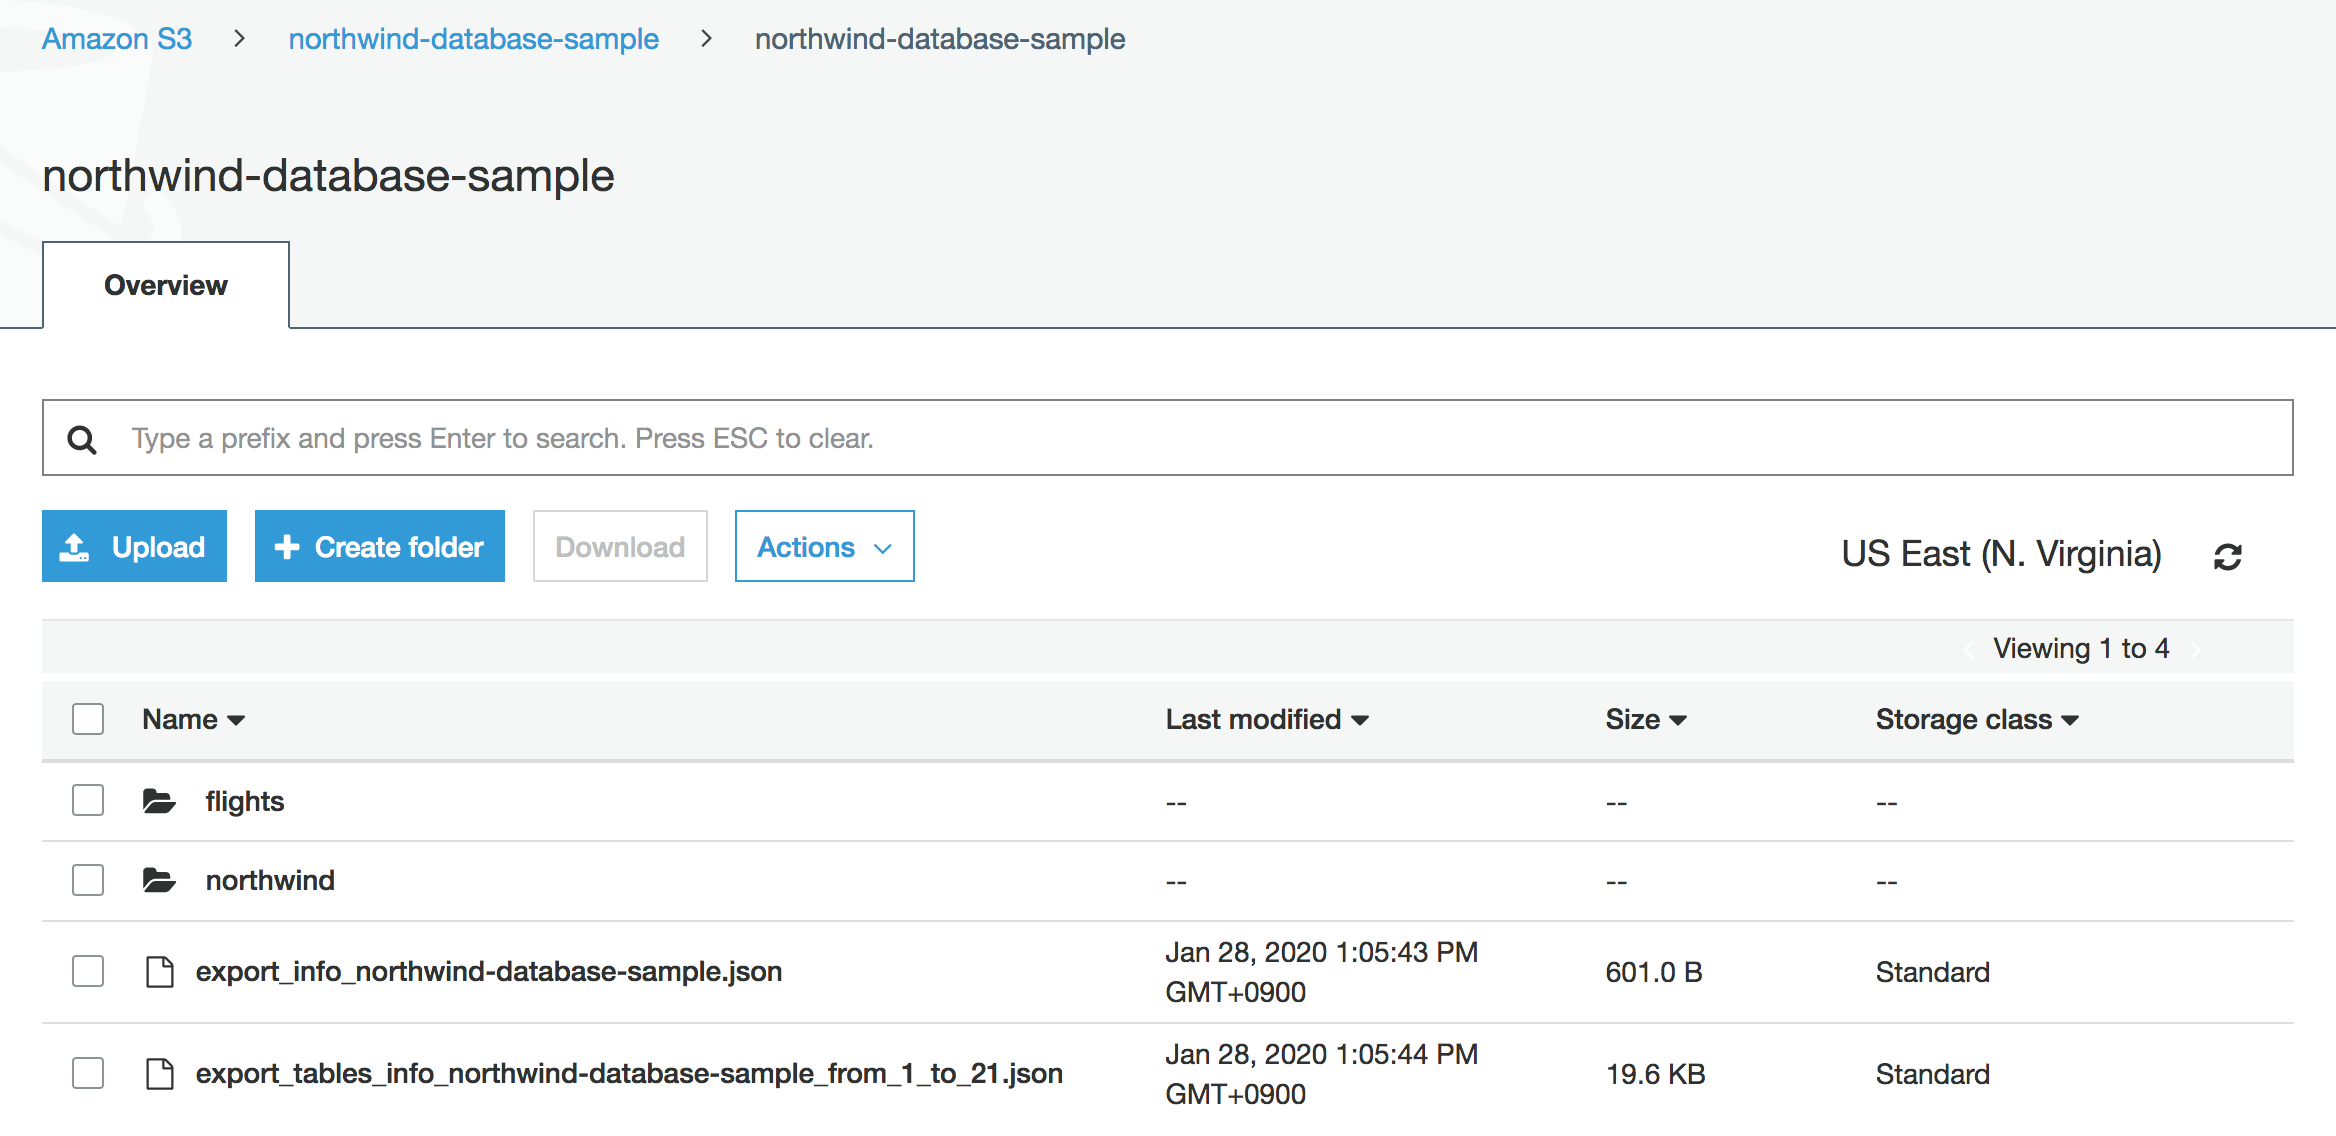Select the export_info_northwind-database-sample.json checkbox
This screenshot has height=1136, width=2336.
click(88, 971)
